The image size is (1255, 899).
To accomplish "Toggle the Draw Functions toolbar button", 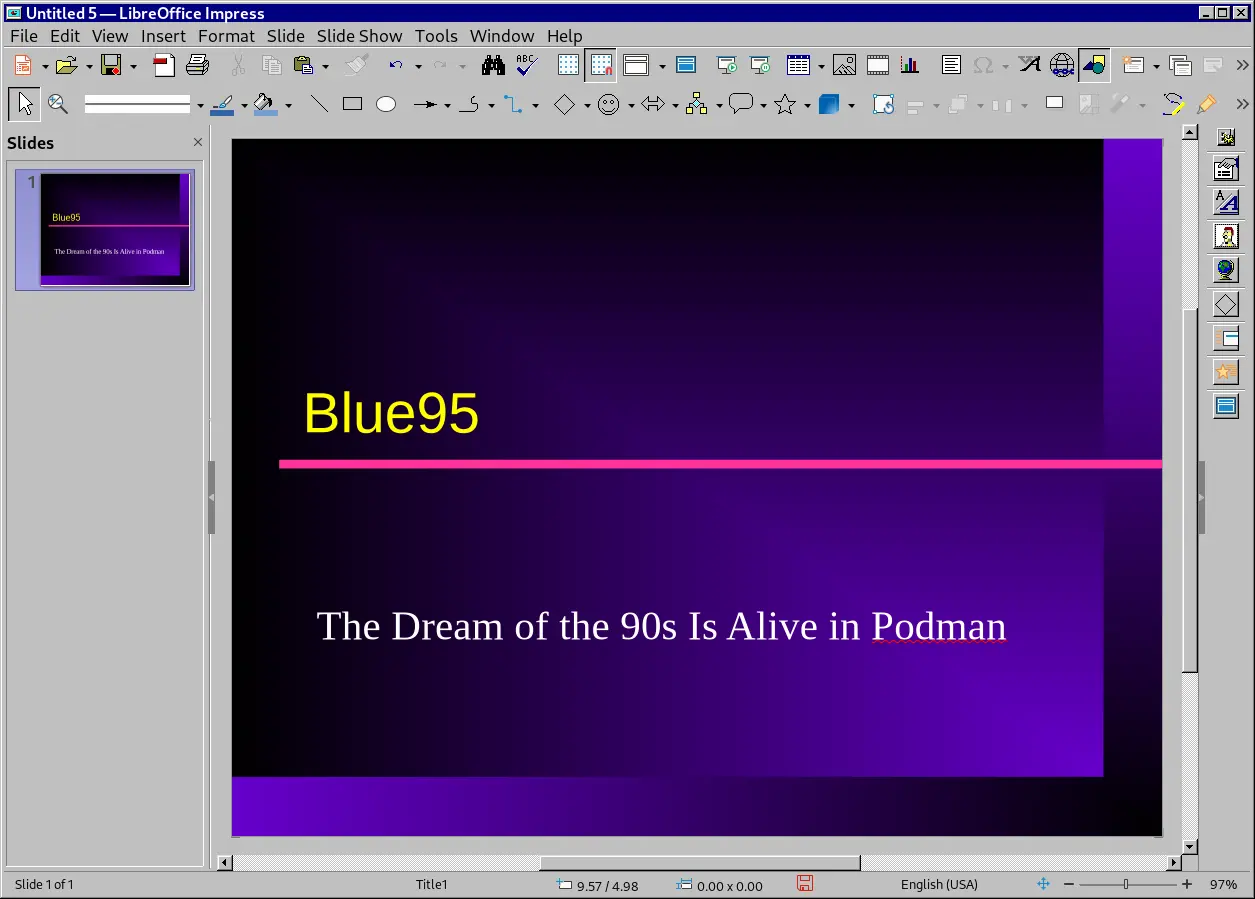I will pyautogui.click(x=1094, y=66).
